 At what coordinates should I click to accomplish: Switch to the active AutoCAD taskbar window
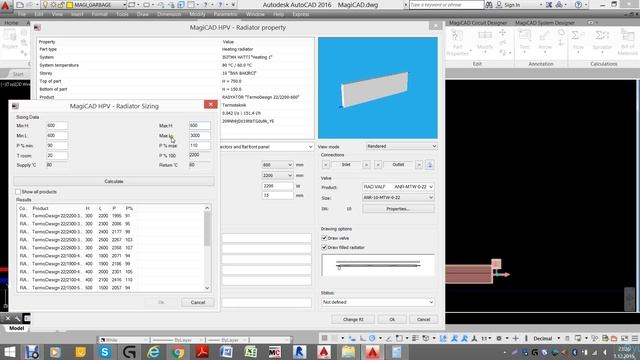[372, 352]
